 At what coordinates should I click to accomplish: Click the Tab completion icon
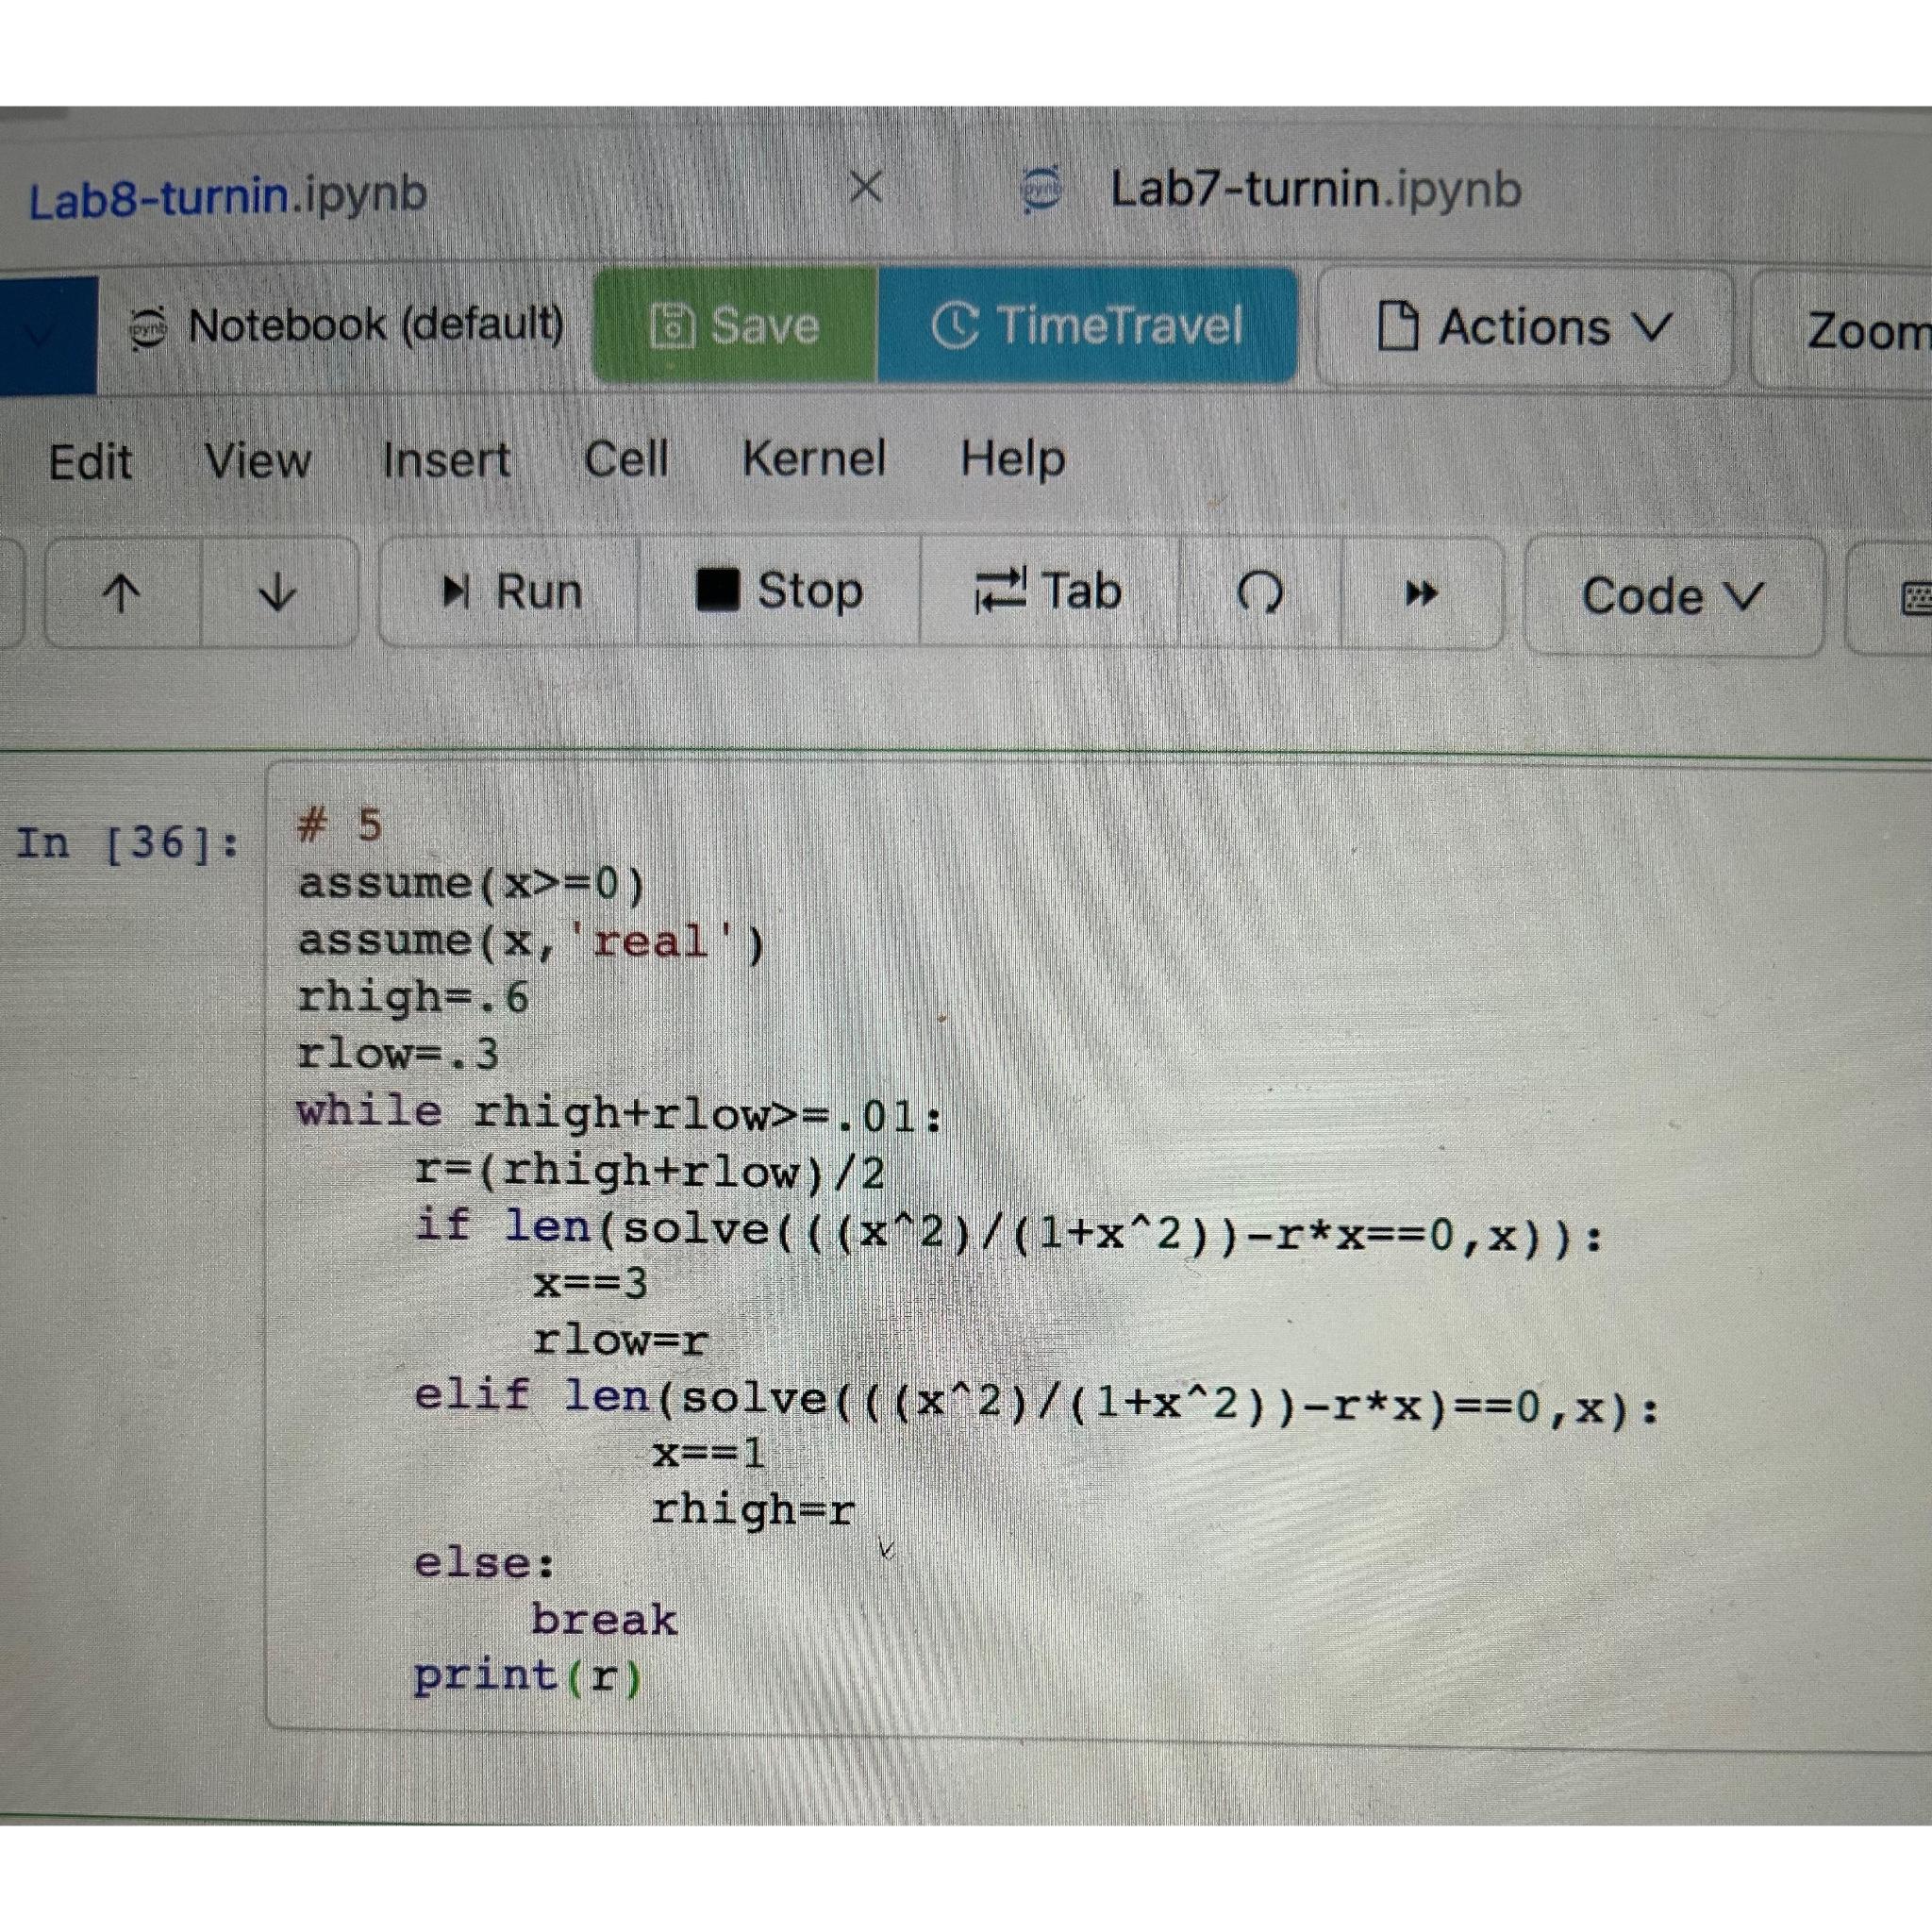tap(1000, 590)
